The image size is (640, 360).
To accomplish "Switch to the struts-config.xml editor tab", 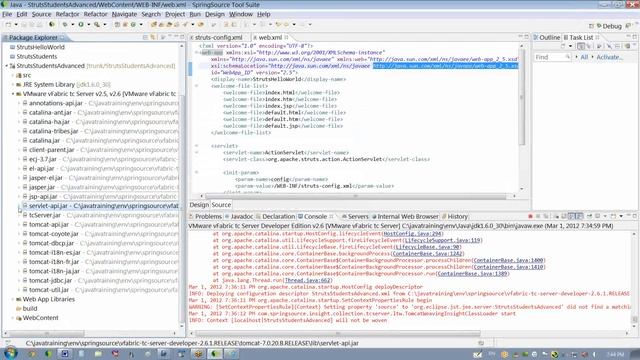I will pyautogui.click(x=218, y=37).
